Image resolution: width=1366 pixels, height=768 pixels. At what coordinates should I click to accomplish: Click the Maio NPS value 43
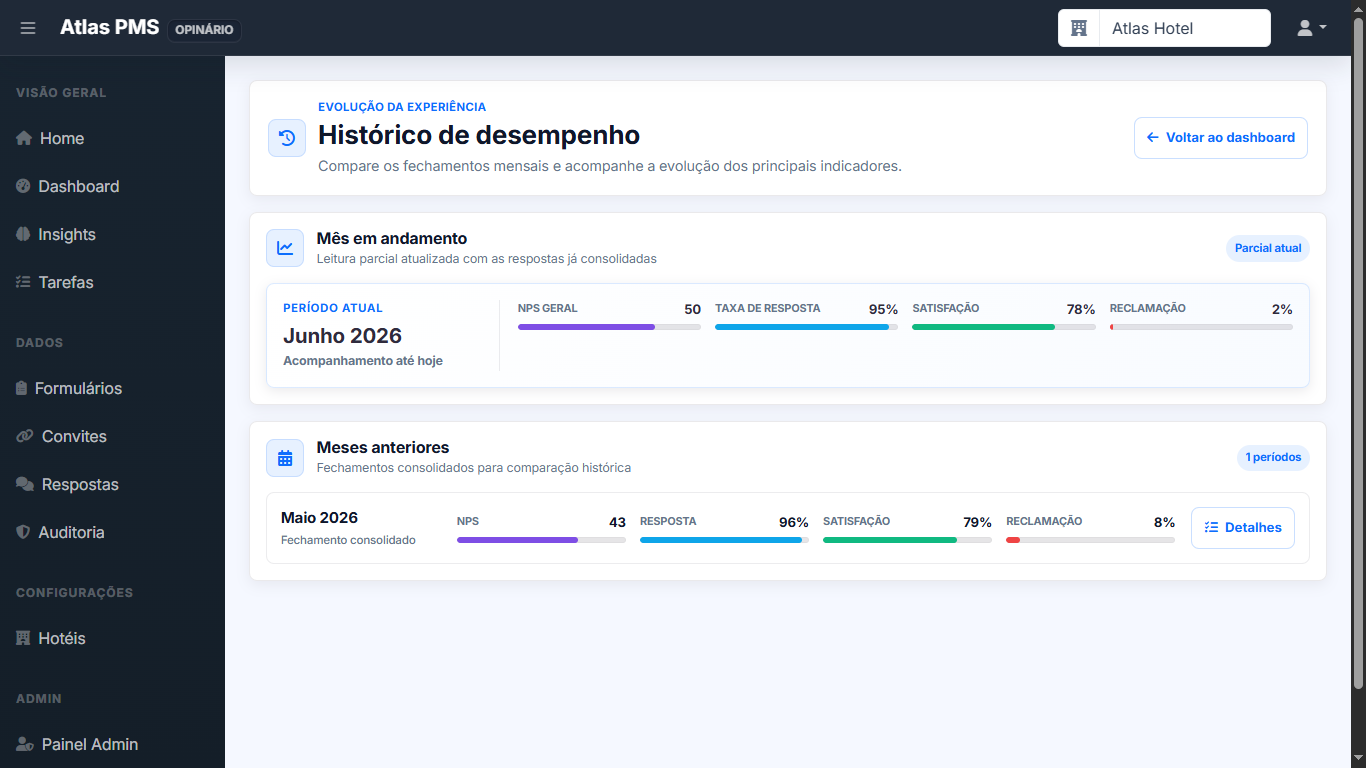(x=617, y=522)
